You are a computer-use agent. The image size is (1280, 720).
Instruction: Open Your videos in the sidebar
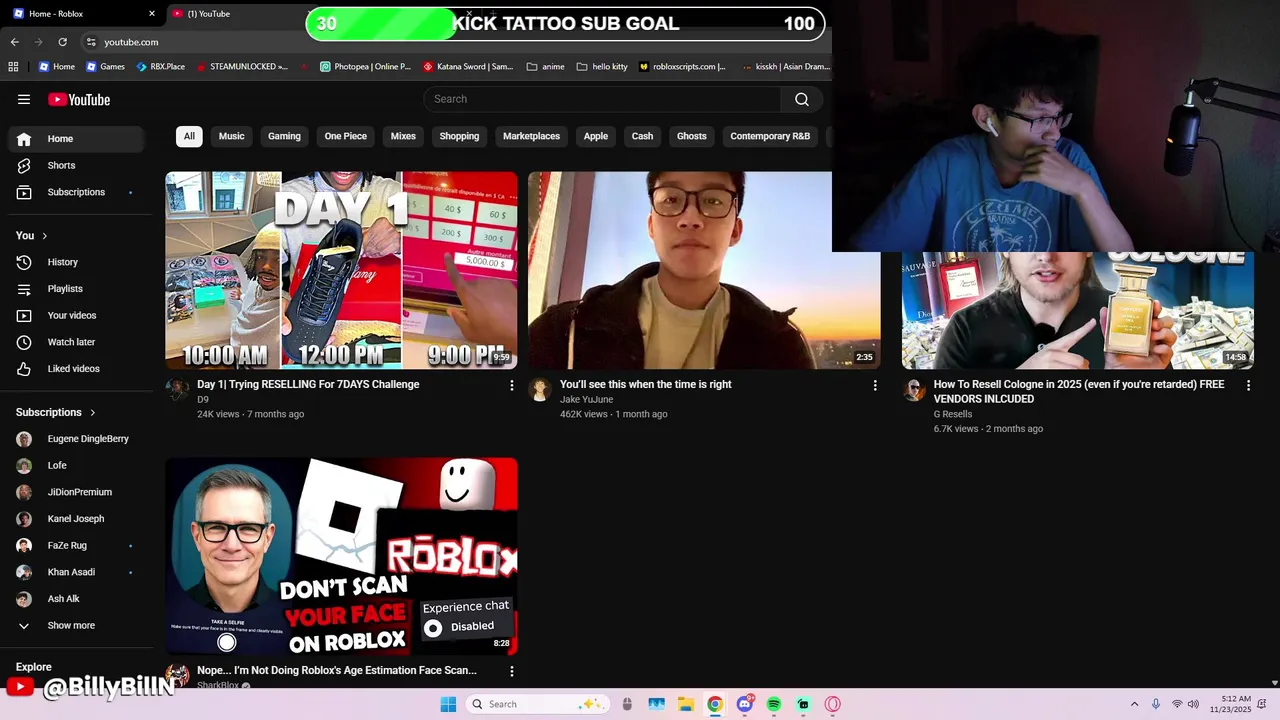click(x=76, y=315)
